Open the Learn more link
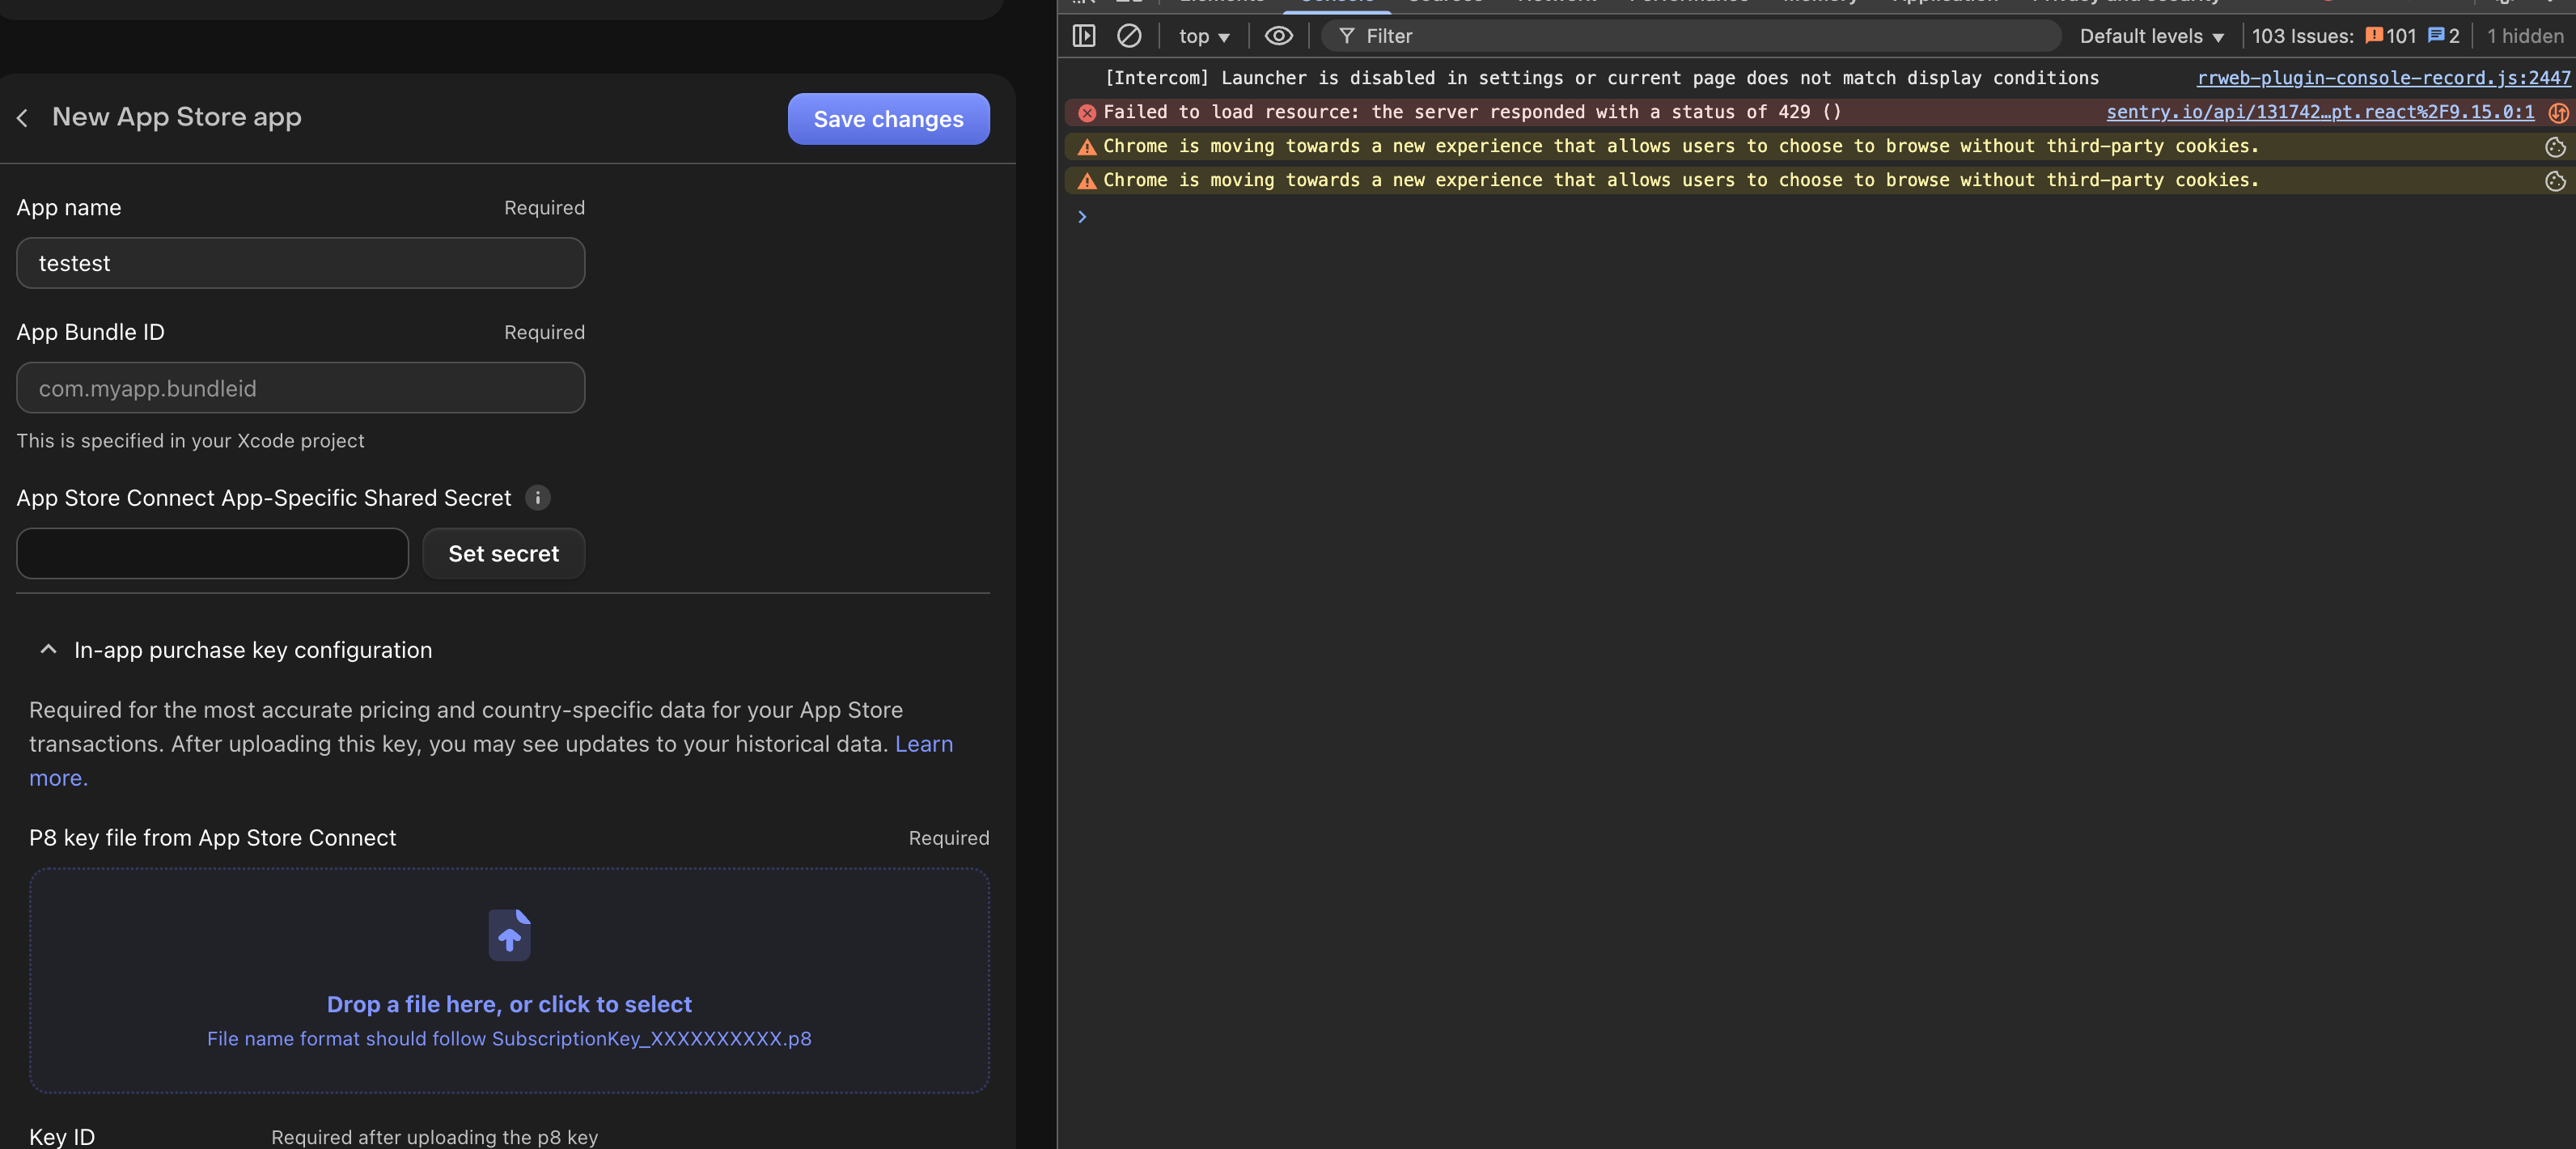The height and width of the screenshot is (1149, 2576). 924,744
